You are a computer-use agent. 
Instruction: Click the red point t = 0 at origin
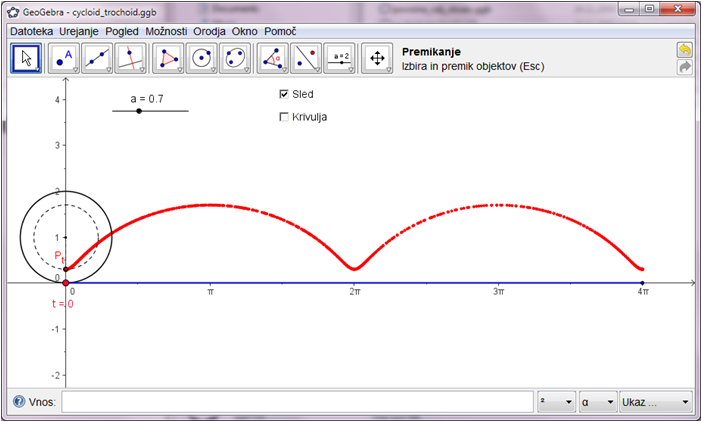[x=66, y=283]
